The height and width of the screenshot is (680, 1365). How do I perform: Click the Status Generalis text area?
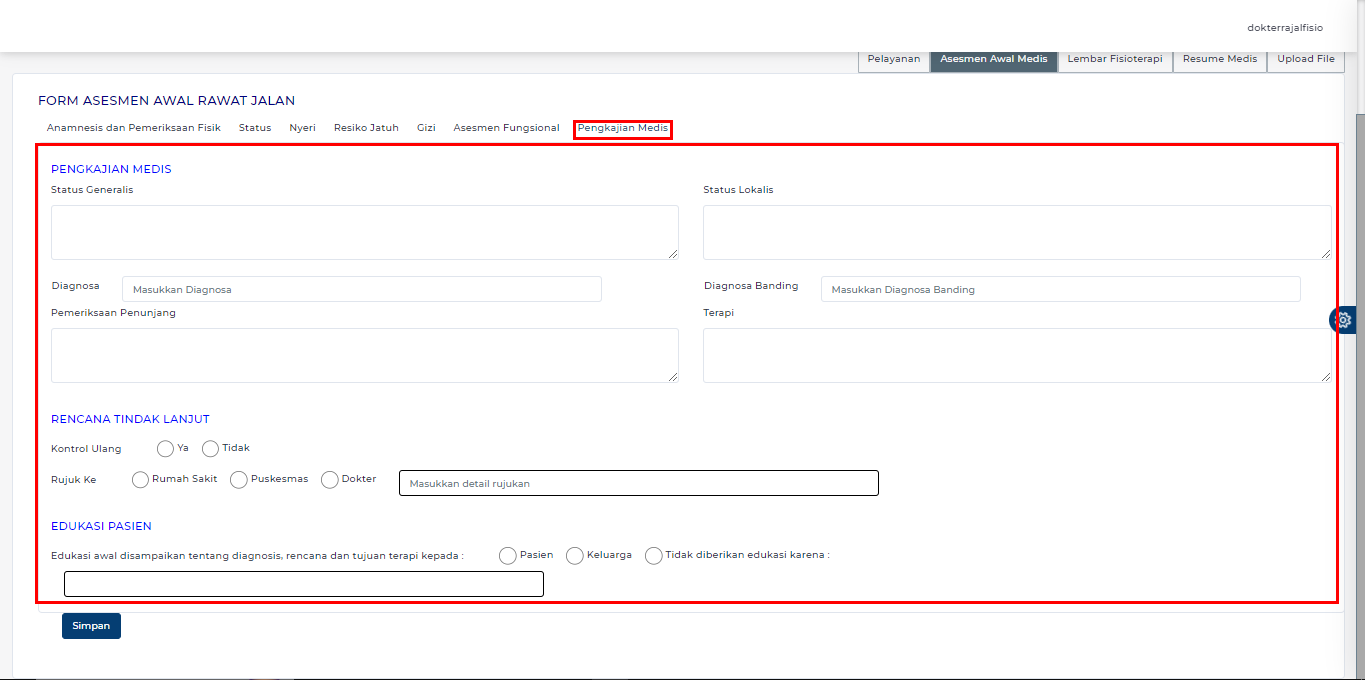364,233
